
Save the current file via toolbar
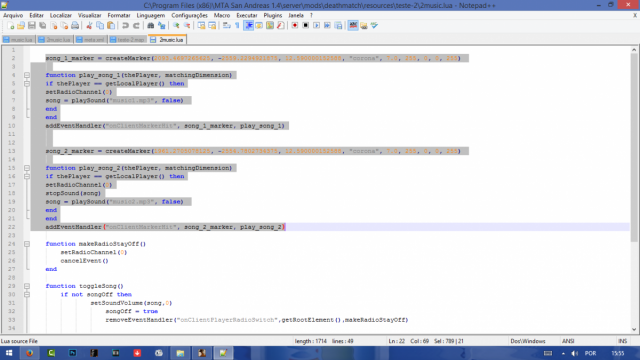click(x=31, y=26)
